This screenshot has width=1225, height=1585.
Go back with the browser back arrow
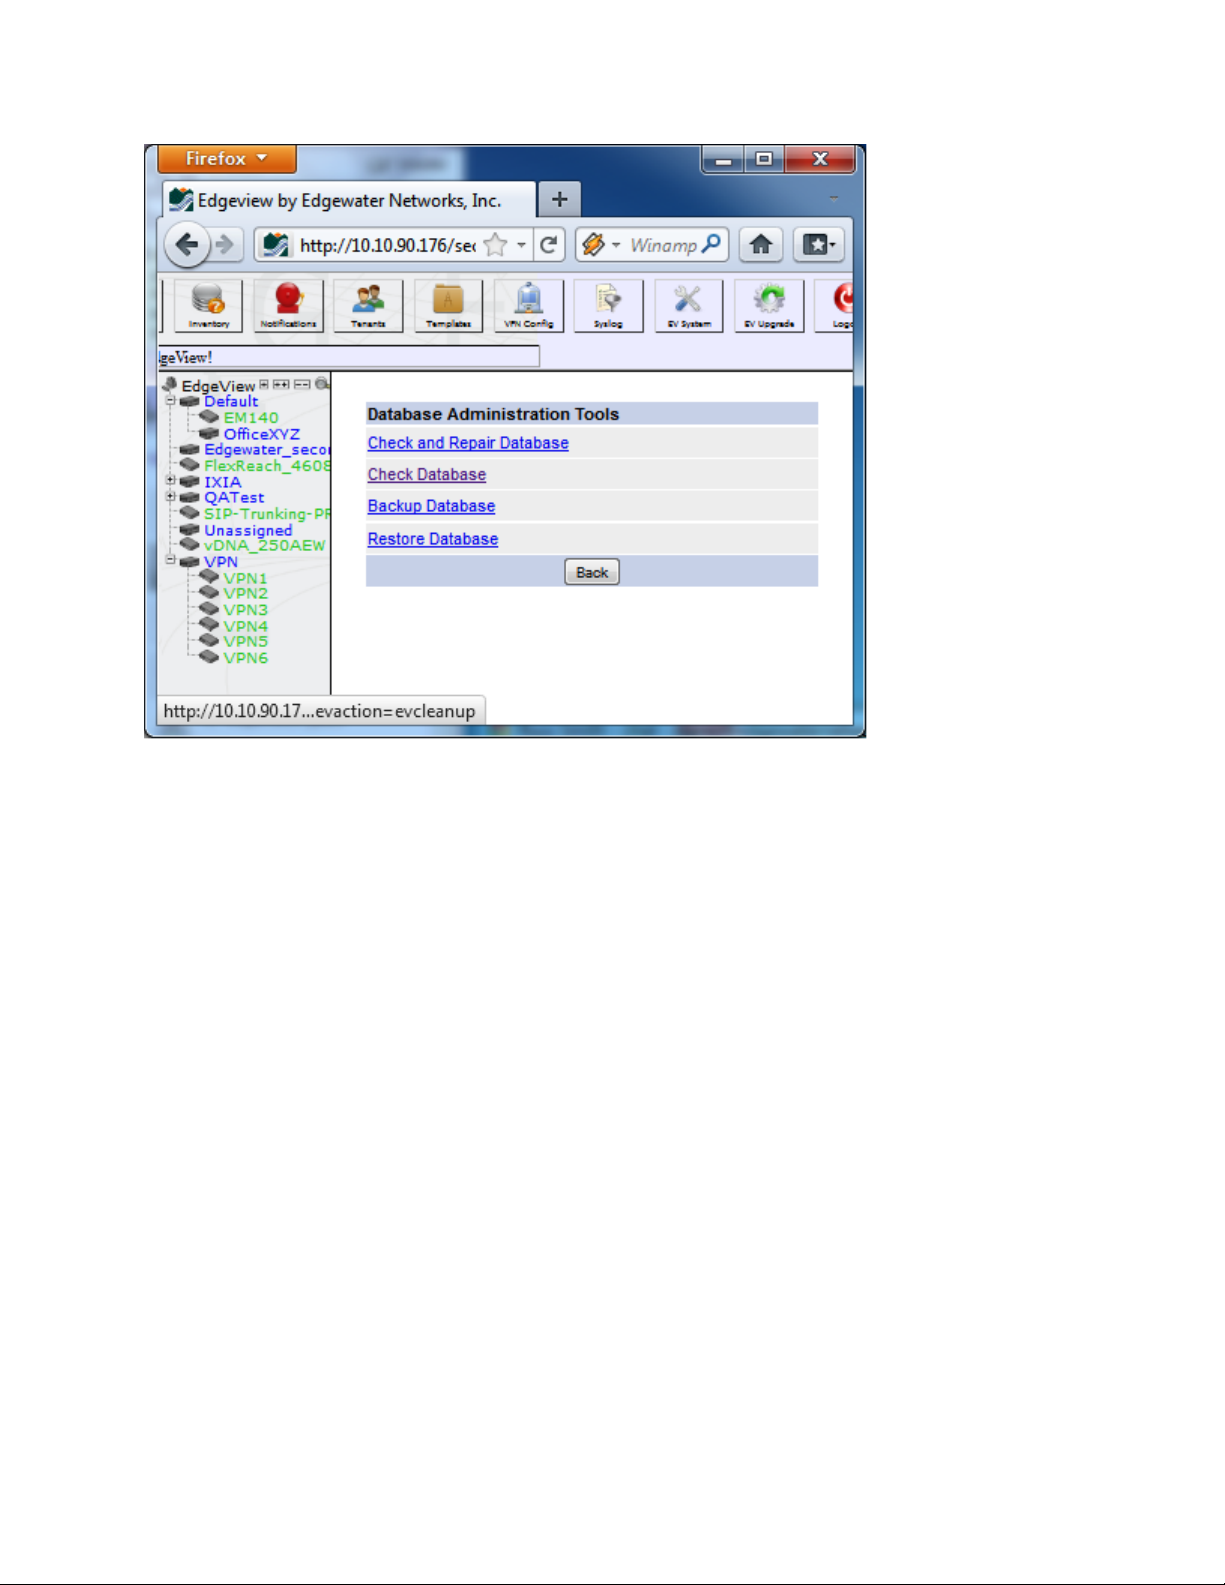pyautogui.click(x=187, y=245)
